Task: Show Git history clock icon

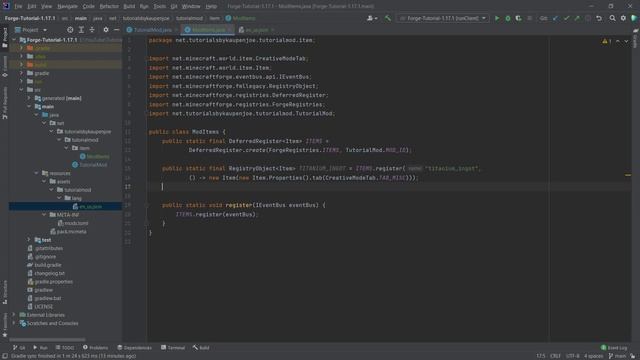Action: [588, 18]
